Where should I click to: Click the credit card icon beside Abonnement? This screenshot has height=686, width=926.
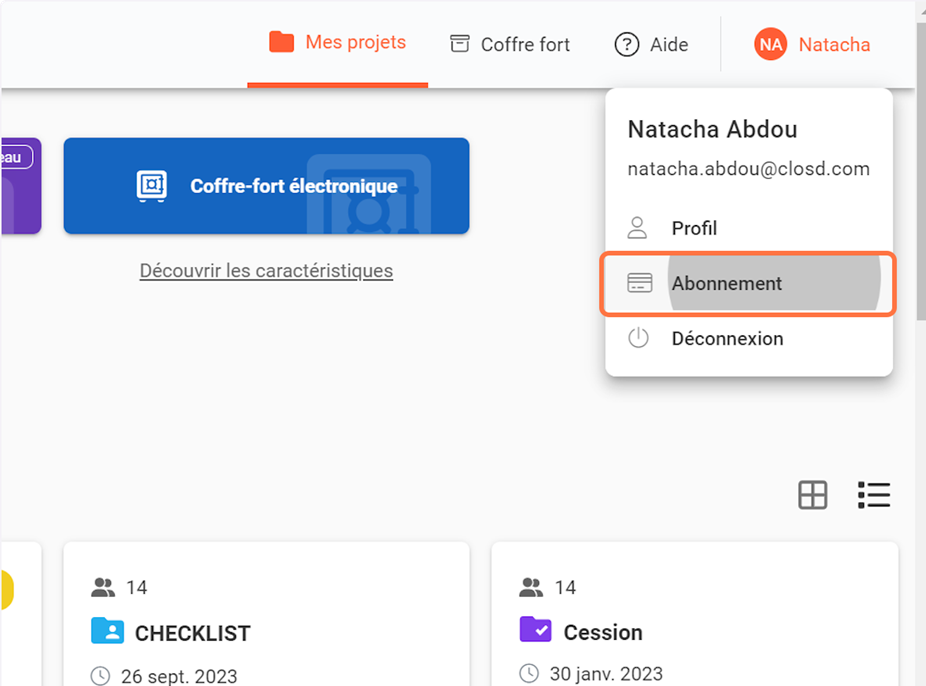click(639, 284)
